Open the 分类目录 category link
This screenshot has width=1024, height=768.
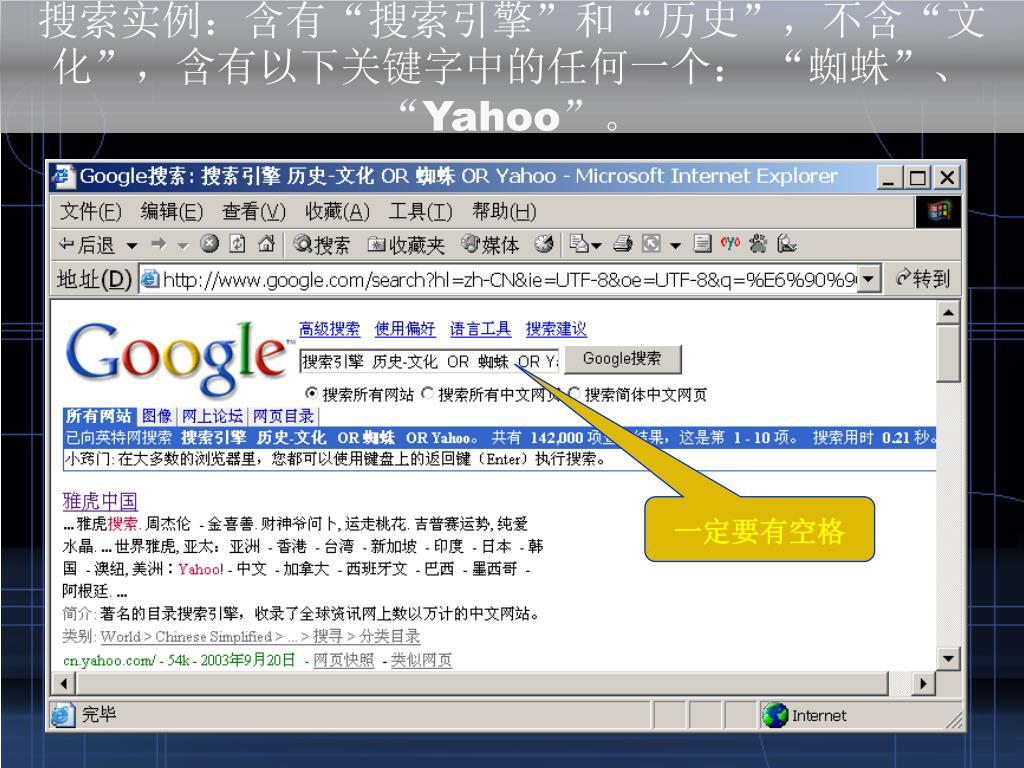(390, 636)
